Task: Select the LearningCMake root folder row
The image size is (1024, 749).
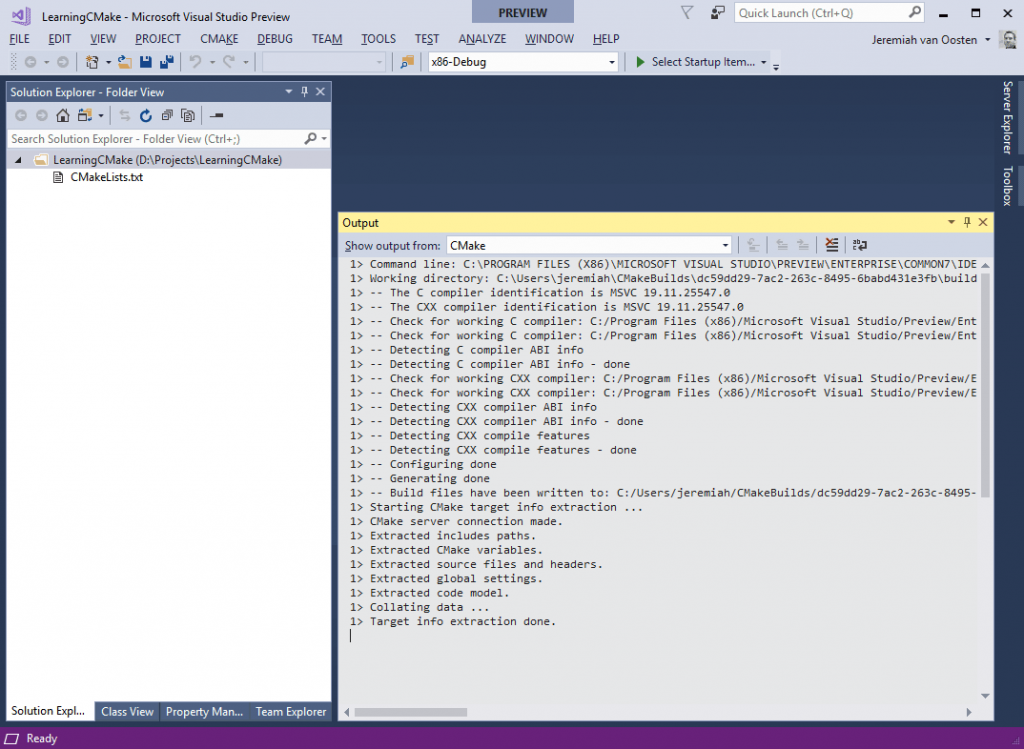Action: pyautogui.click(x=168, y=160)
